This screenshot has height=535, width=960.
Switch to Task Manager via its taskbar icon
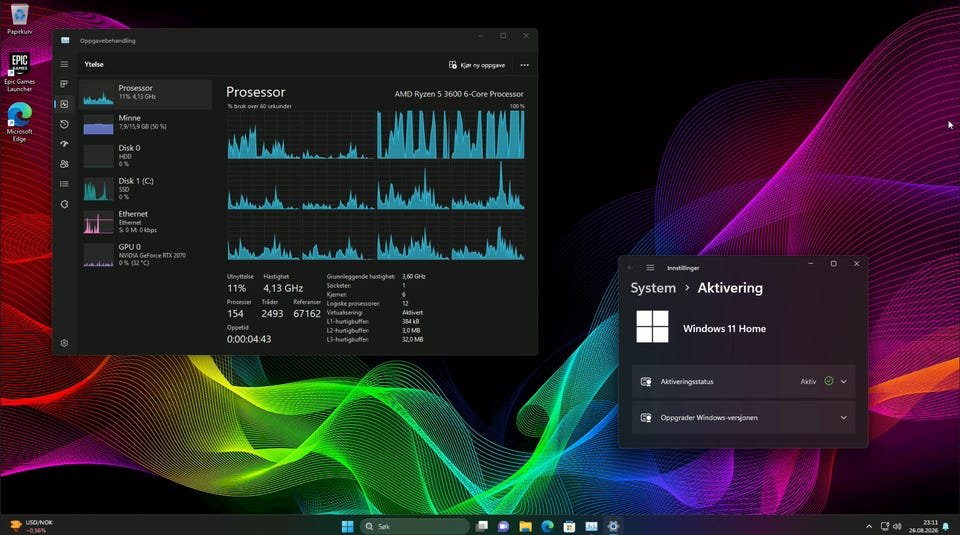(591, 526)
